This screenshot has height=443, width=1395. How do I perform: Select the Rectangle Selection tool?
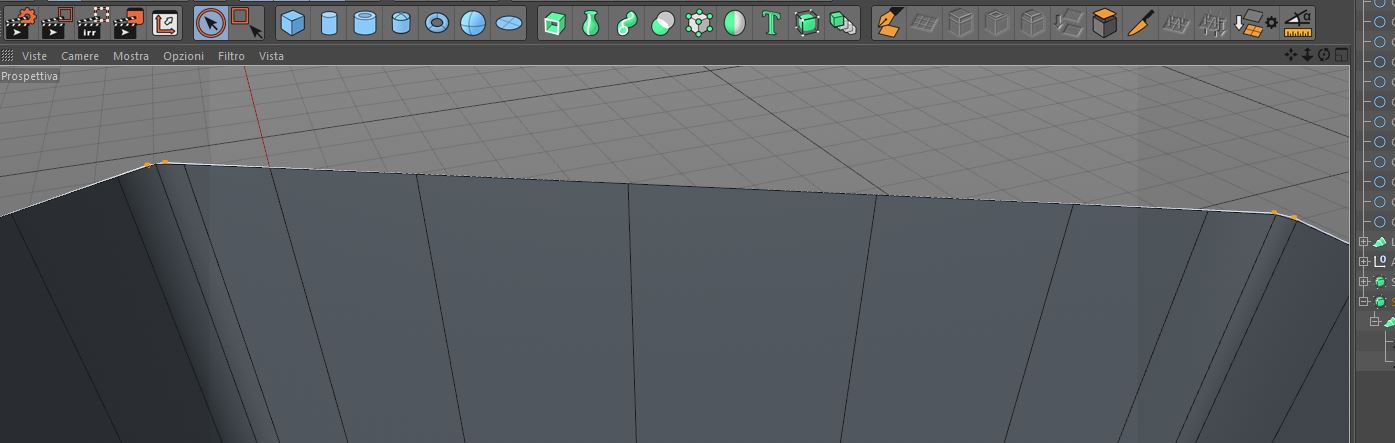[246, 22]
